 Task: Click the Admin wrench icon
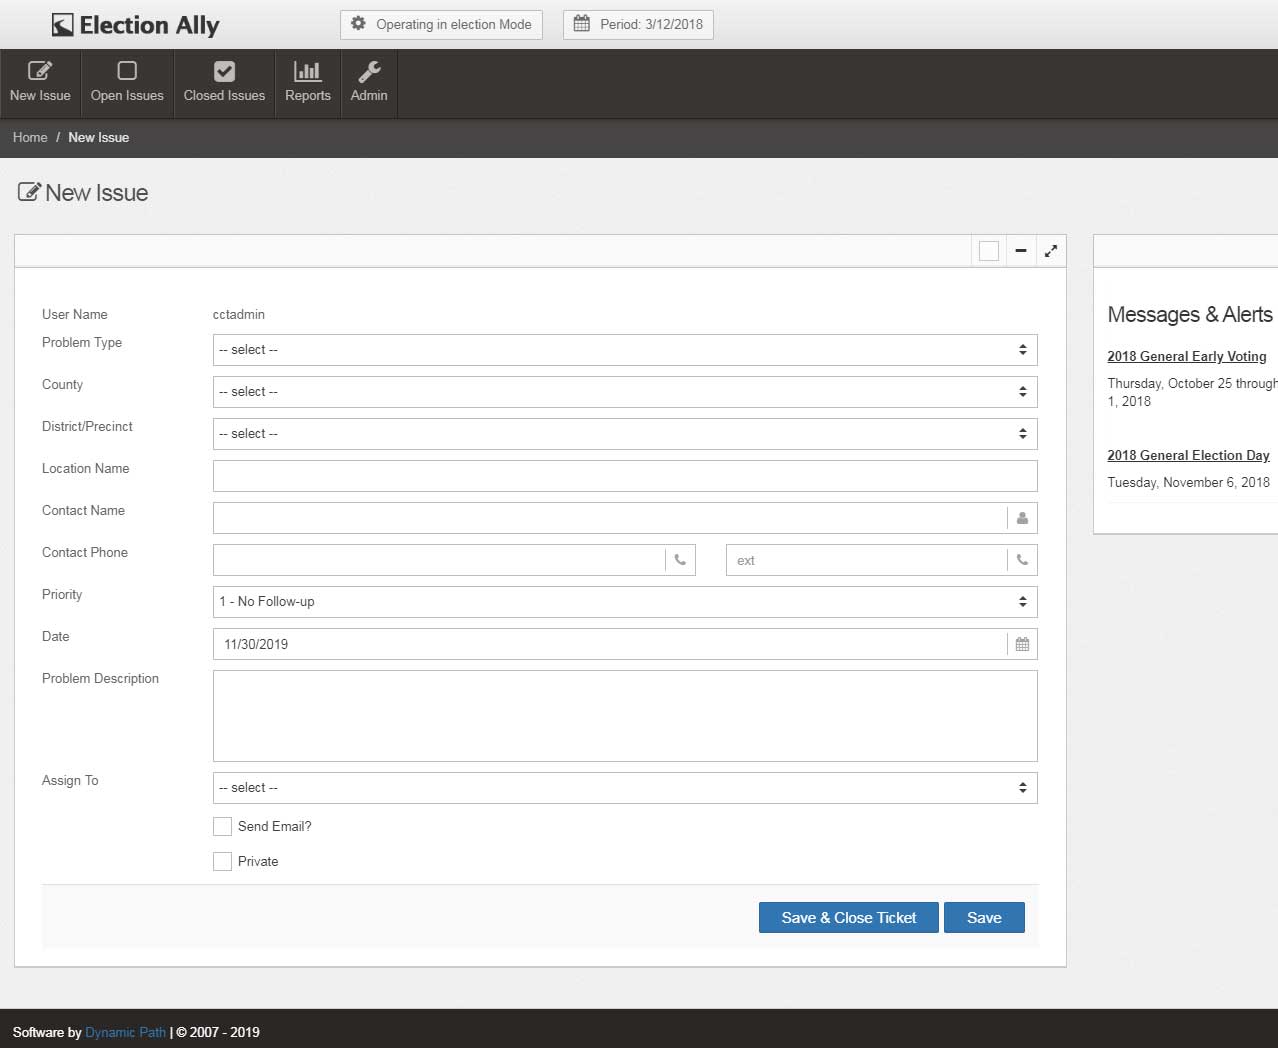click(x=369, y=71)
